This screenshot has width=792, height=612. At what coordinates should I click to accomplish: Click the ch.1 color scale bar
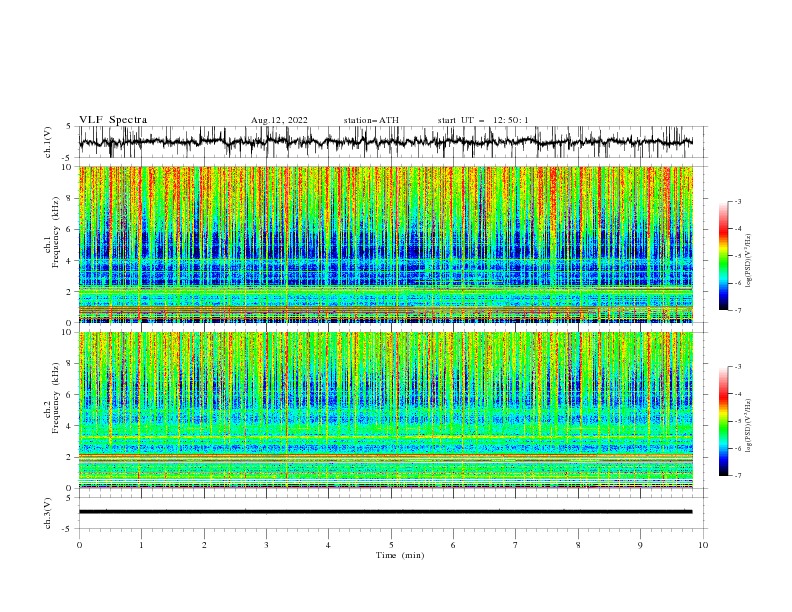coord(723,256)
